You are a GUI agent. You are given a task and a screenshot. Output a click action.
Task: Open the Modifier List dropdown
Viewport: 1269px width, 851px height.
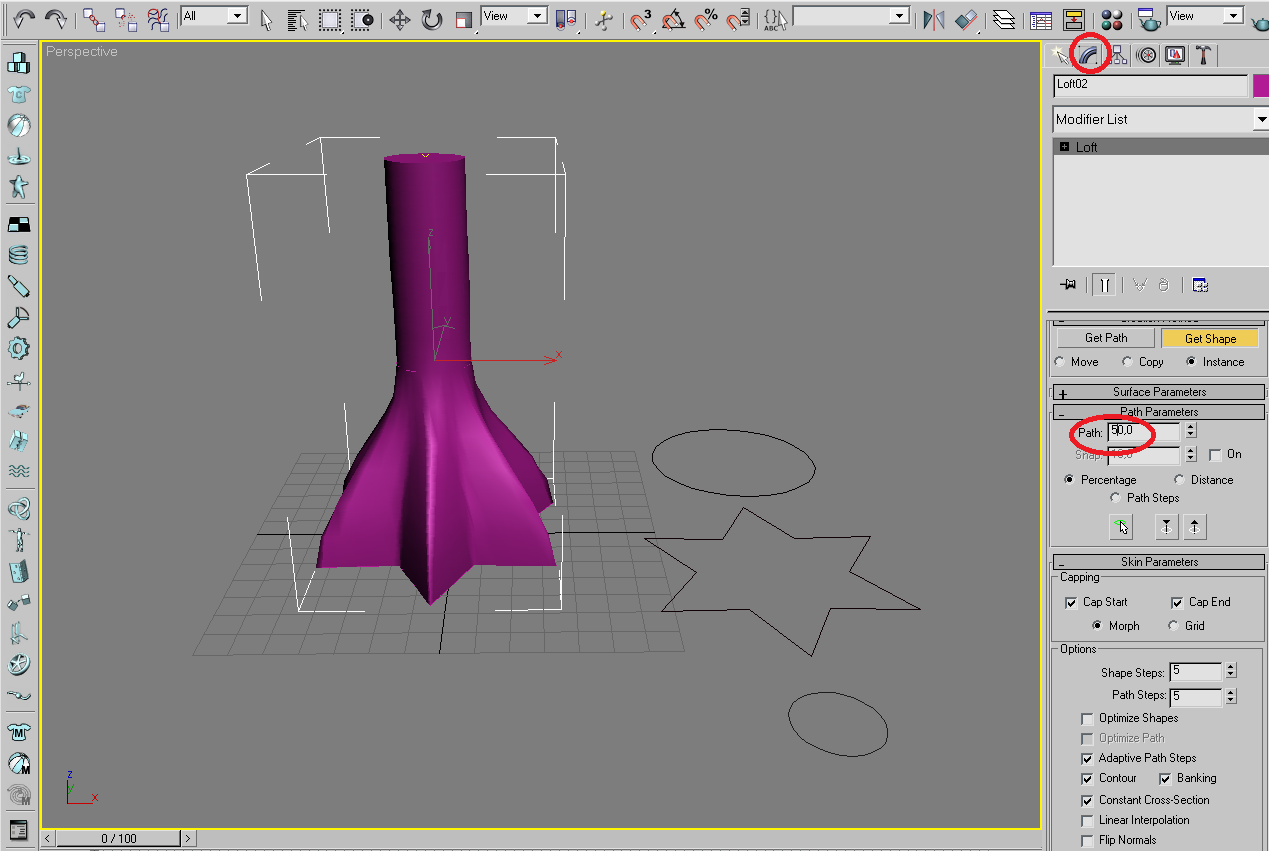(x=1161, y=119)
